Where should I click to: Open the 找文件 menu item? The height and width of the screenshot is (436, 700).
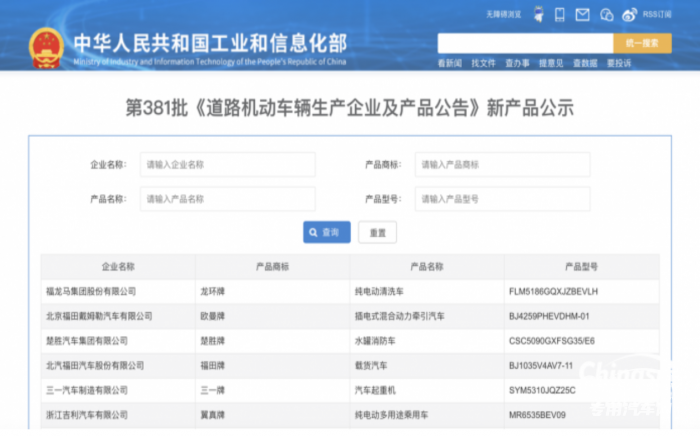click(483, 63)
